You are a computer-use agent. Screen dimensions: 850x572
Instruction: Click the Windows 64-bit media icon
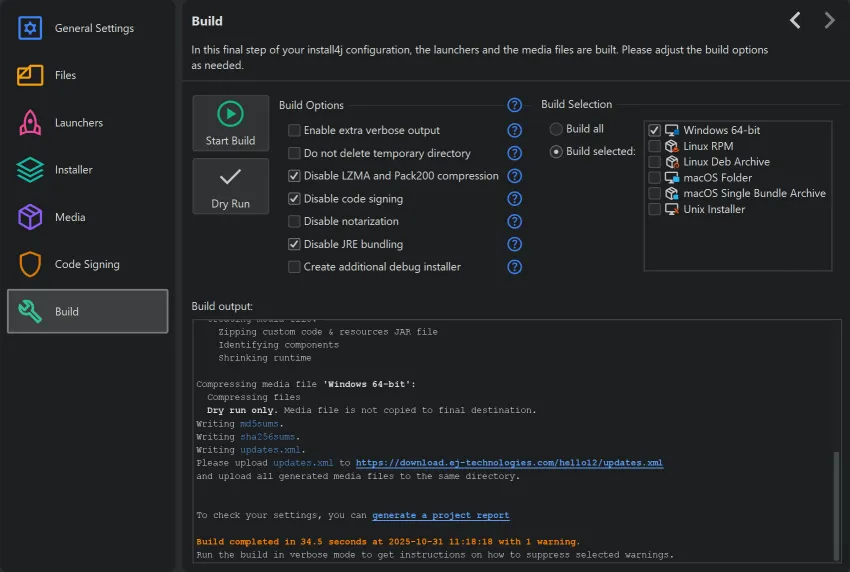tap(672, 130)
